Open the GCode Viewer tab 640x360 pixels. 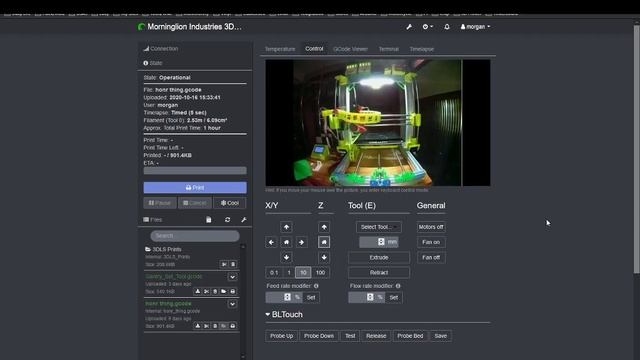tap(350, 49)
